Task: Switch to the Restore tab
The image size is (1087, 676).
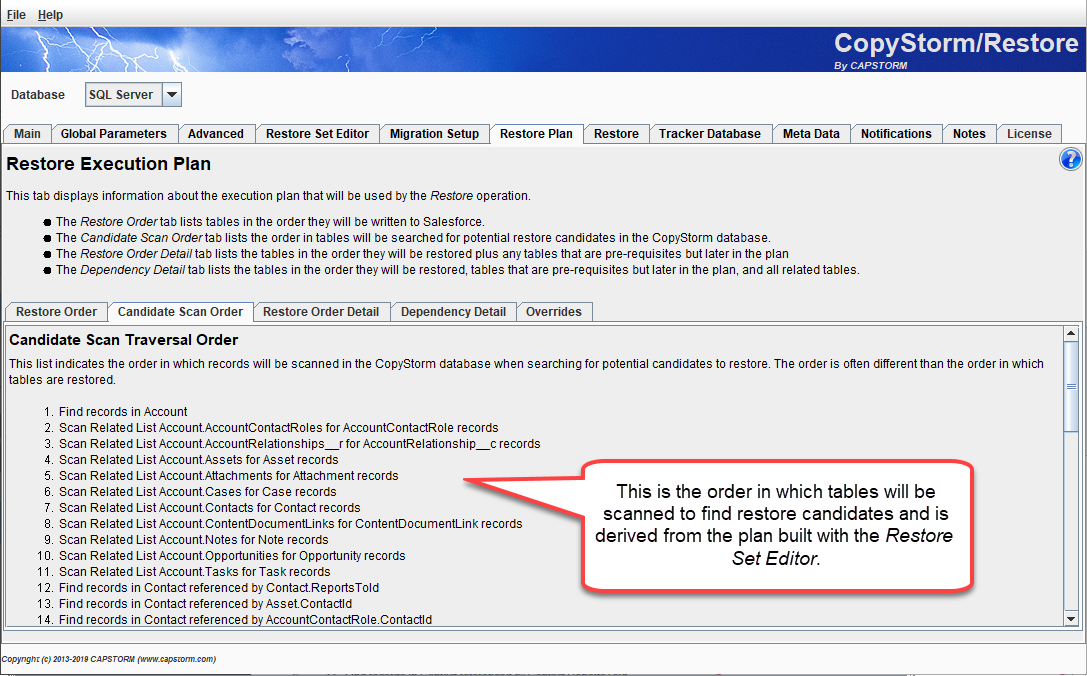Action: click(x=616, y=134)
